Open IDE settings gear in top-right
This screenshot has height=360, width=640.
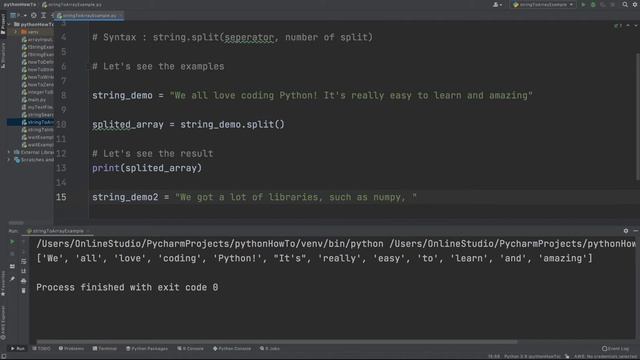click(x=635, y=4)
